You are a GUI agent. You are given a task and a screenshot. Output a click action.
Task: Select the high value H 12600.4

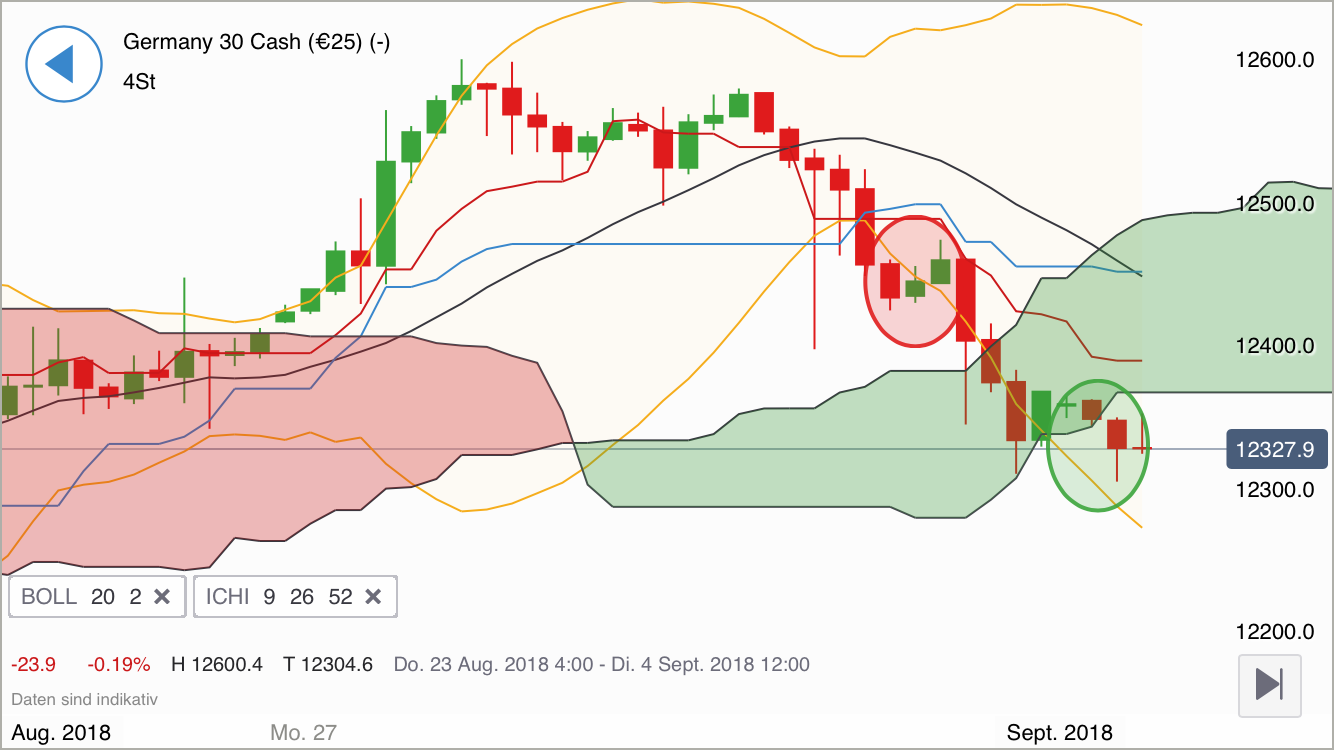click(x=216, y=664)
